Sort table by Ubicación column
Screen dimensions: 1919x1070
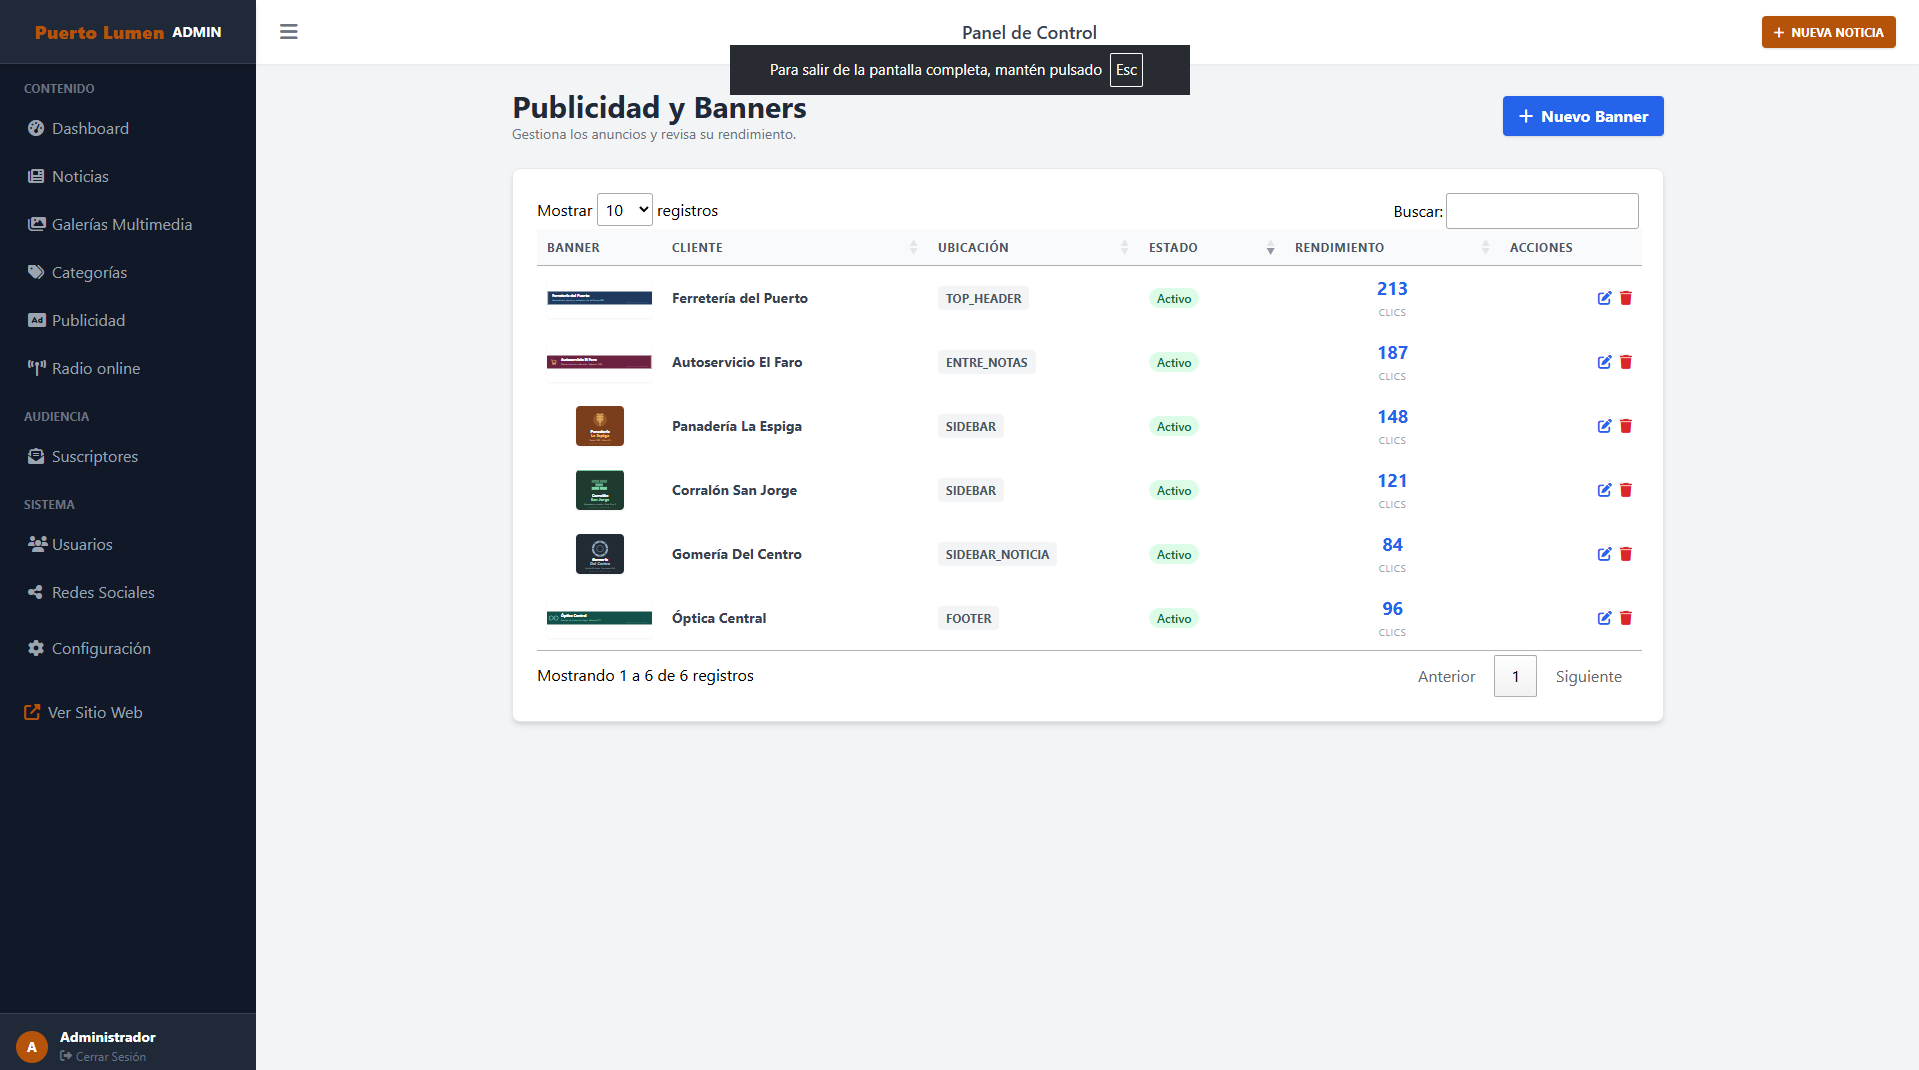coord(1033,247)
